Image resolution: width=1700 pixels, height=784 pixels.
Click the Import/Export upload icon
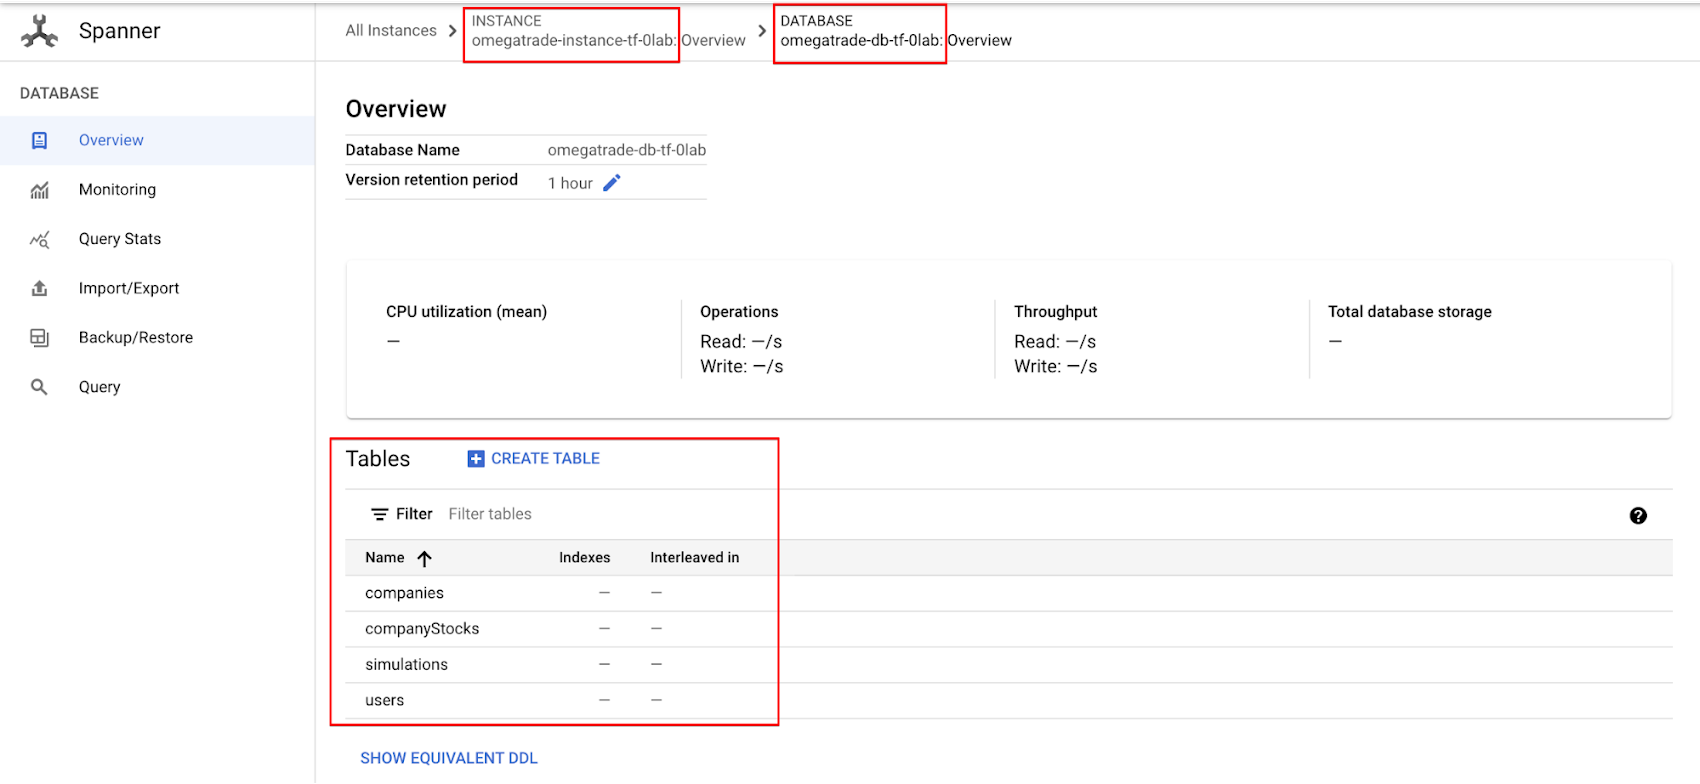point(39,288)
